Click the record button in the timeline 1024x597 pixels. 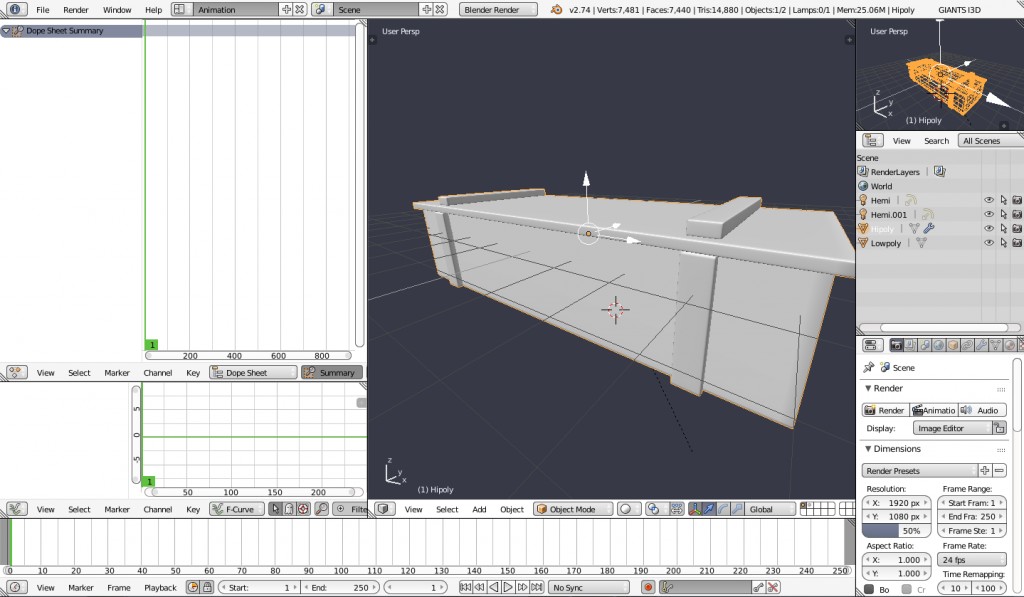click(648, 587)
